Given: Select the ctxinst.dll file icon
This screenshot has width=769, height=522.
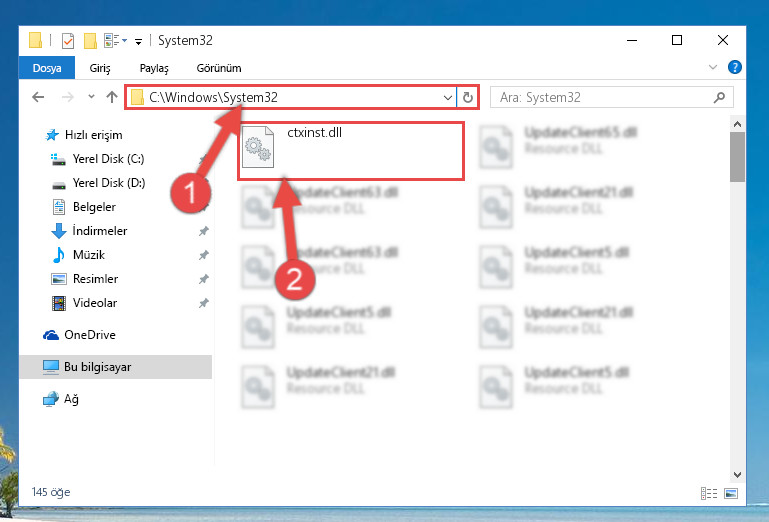Looking at the screenshot, I should 258,147.
